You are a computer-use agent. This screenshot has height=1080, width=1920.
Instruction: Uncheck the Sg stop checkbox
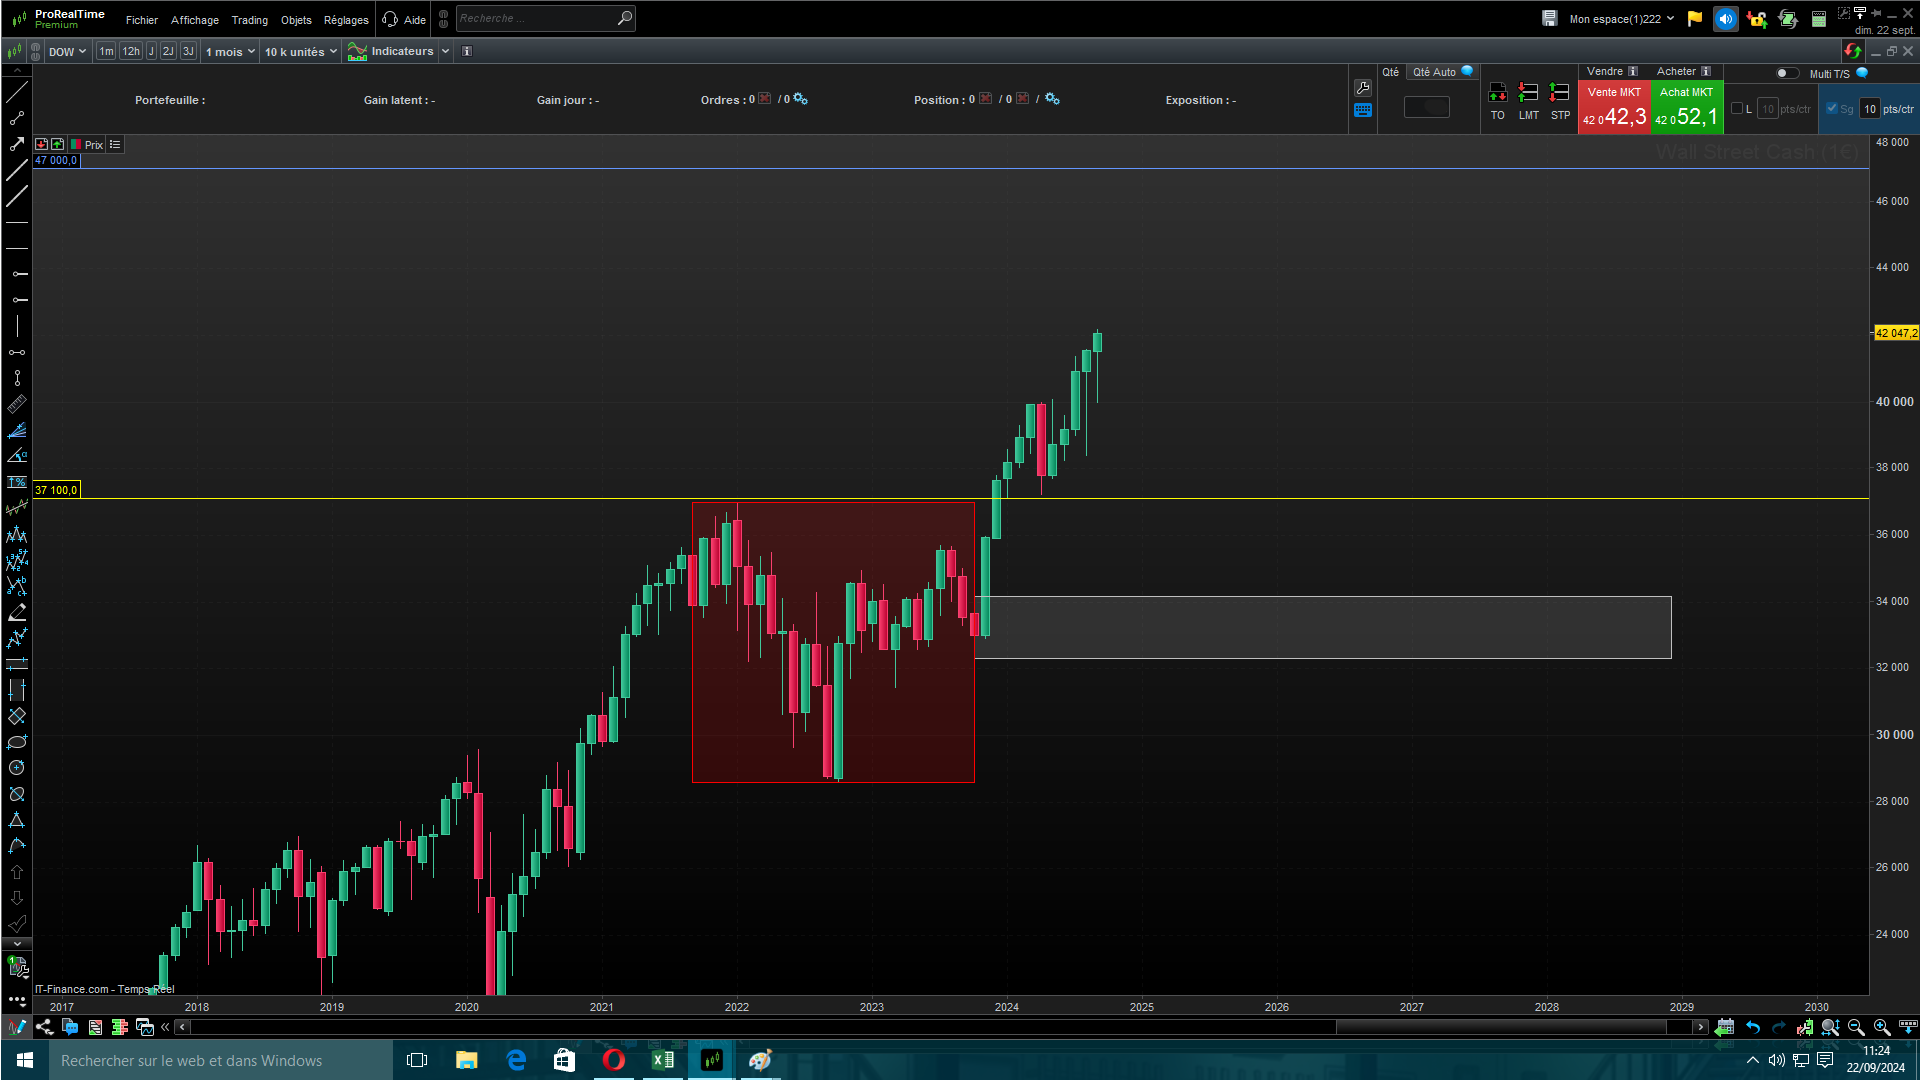[x=1831, y=109]
